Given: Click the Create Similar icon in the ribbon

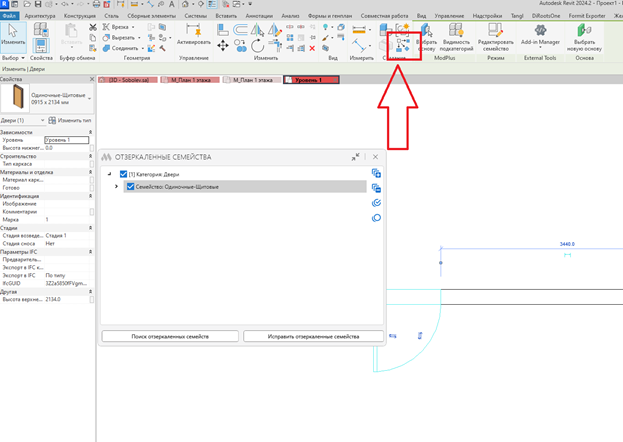Looking at the screenshot, I should [403, 45].
